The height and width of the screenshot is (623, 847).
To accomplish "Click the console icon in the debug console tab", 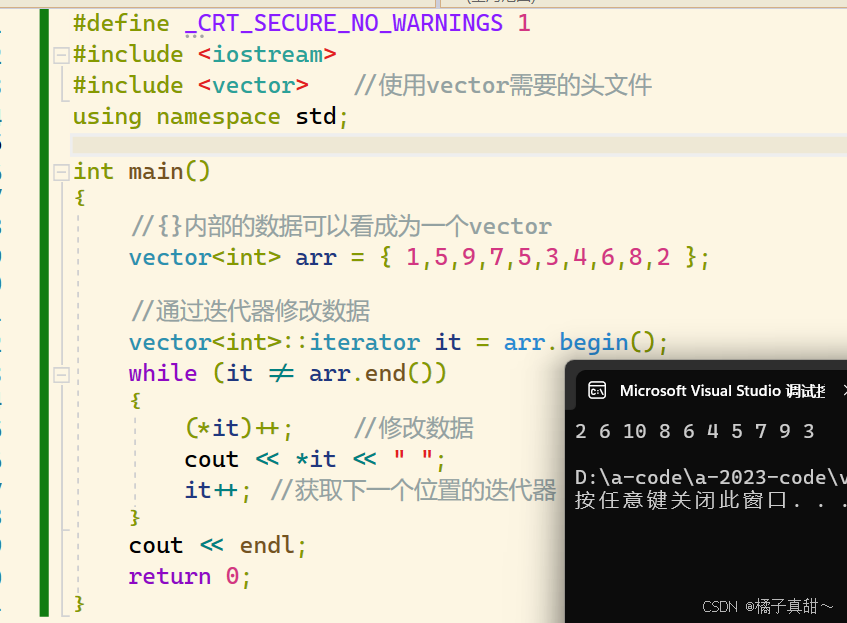I will (596, 390).
